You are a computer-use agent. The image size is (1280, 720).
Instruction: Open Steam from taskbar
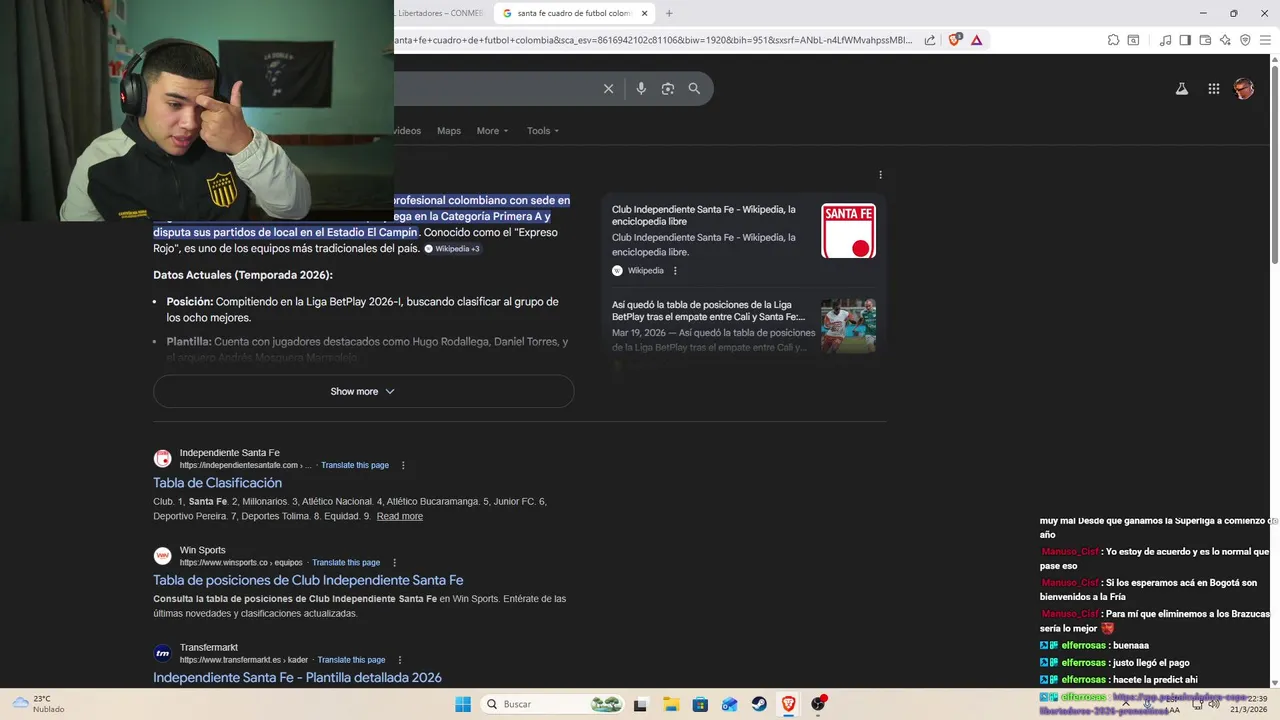(759, 704)
